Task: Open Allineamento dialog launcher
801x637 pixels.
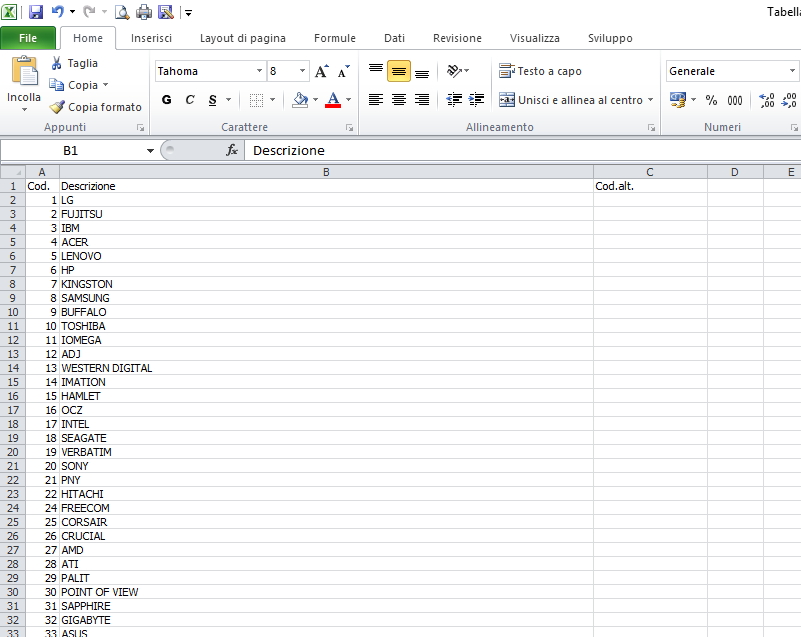Action: [651, 128]
